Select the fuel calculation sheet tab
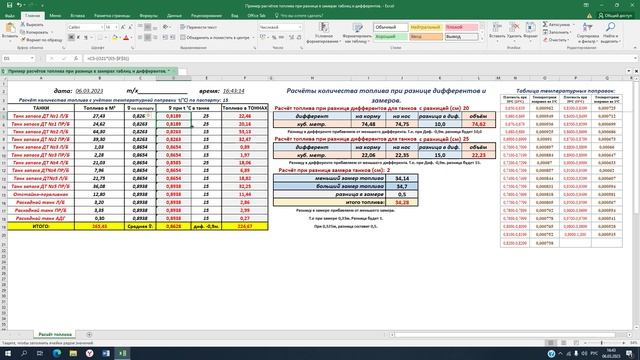 55,334
